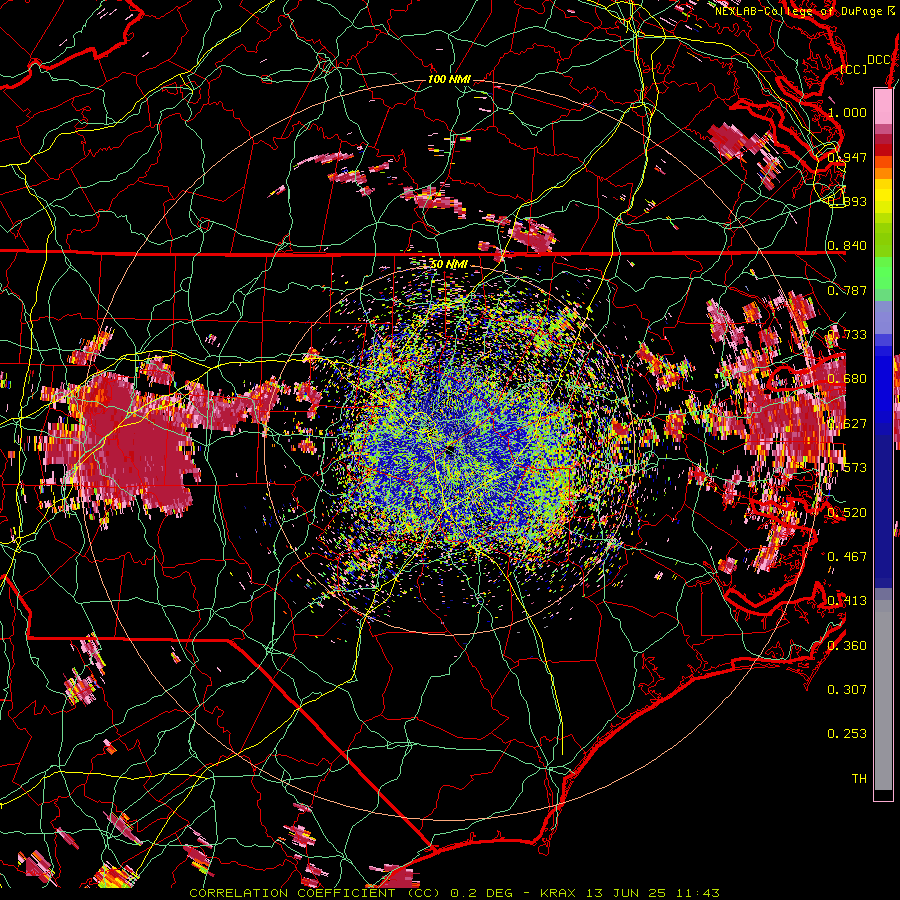The image size is (900, 900).
Task: Select the 0.893 scale value
Action: click(847, 201)
